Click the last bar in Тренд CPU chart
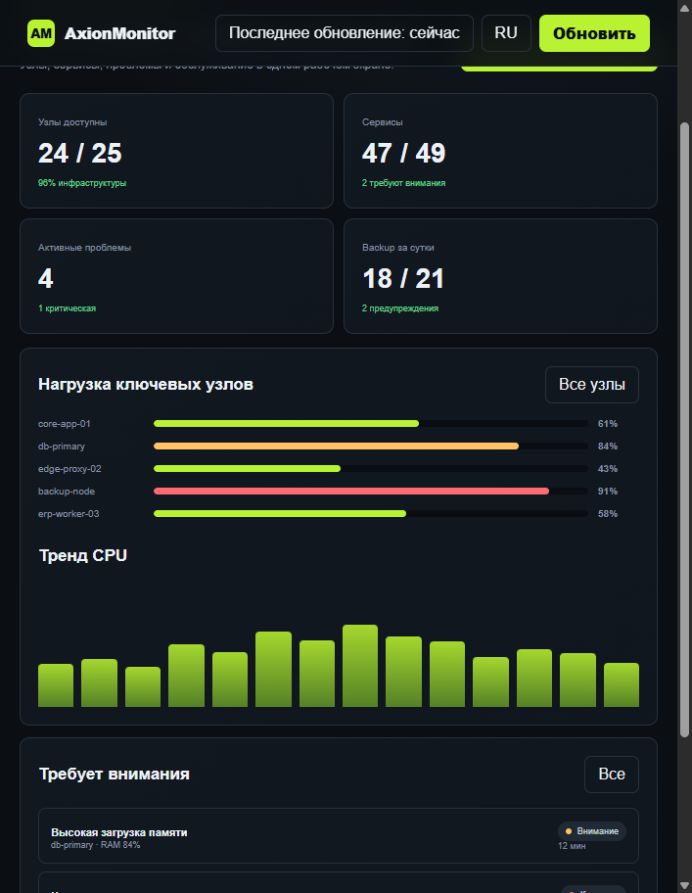This screenshot has height=893, width=692. pos(621,685)
